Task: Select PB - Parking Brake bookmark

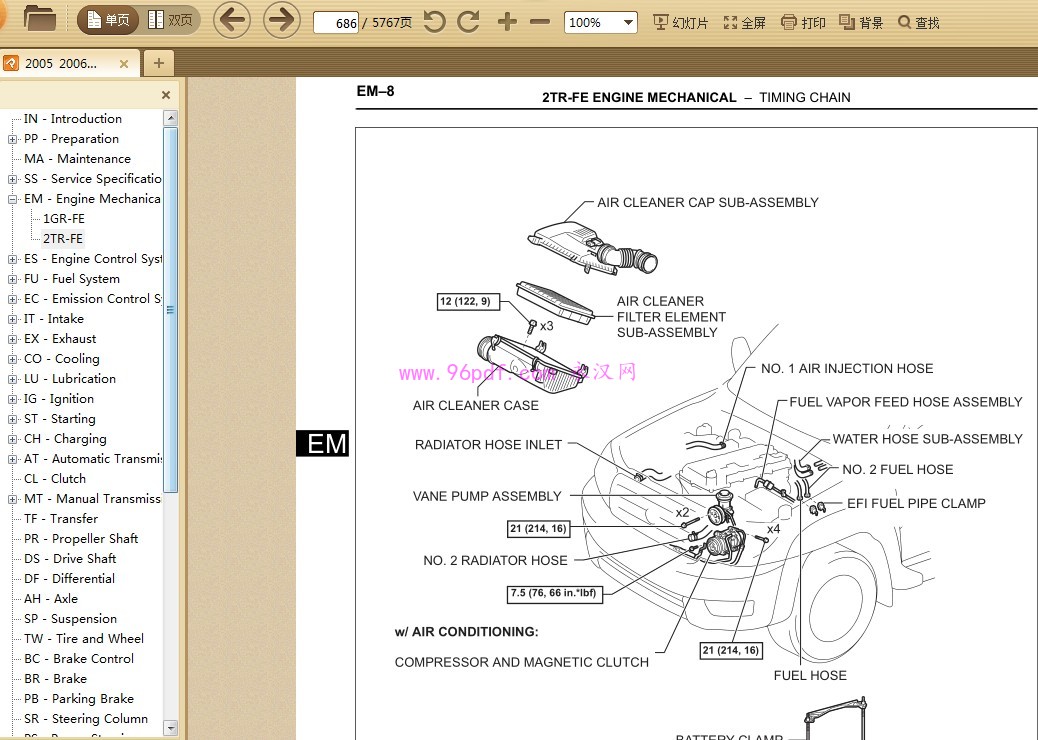Action: (x=79, y=698)
